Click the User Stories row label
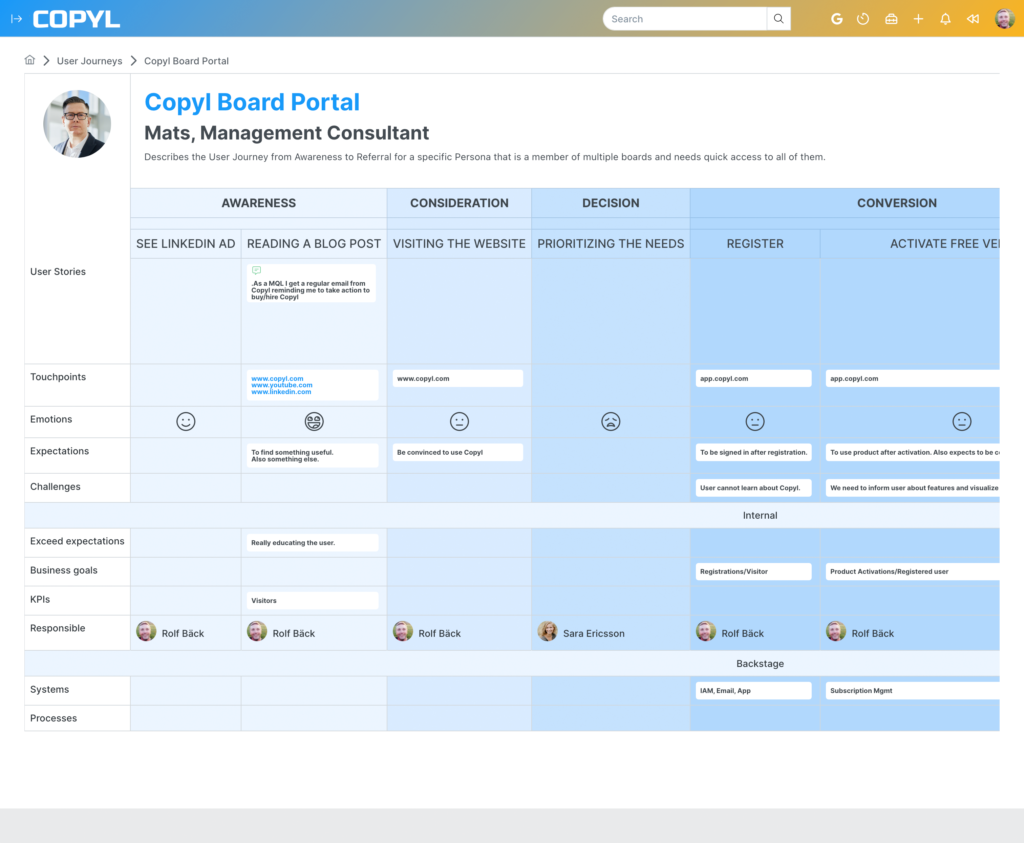The width and height of the screenshot is (1024, 843). (x=57, y=272)
